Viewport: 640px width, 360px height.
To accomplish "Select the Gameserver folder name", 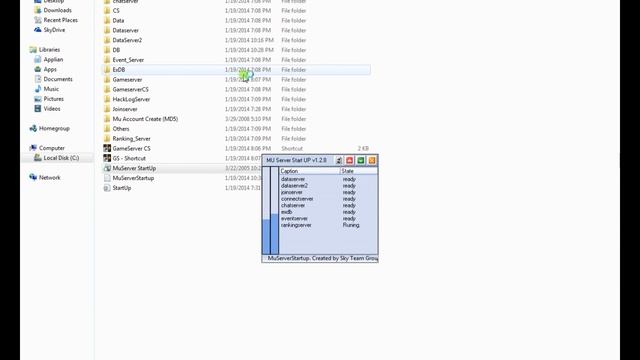I will pyautogui.click(x=127, y=80).
